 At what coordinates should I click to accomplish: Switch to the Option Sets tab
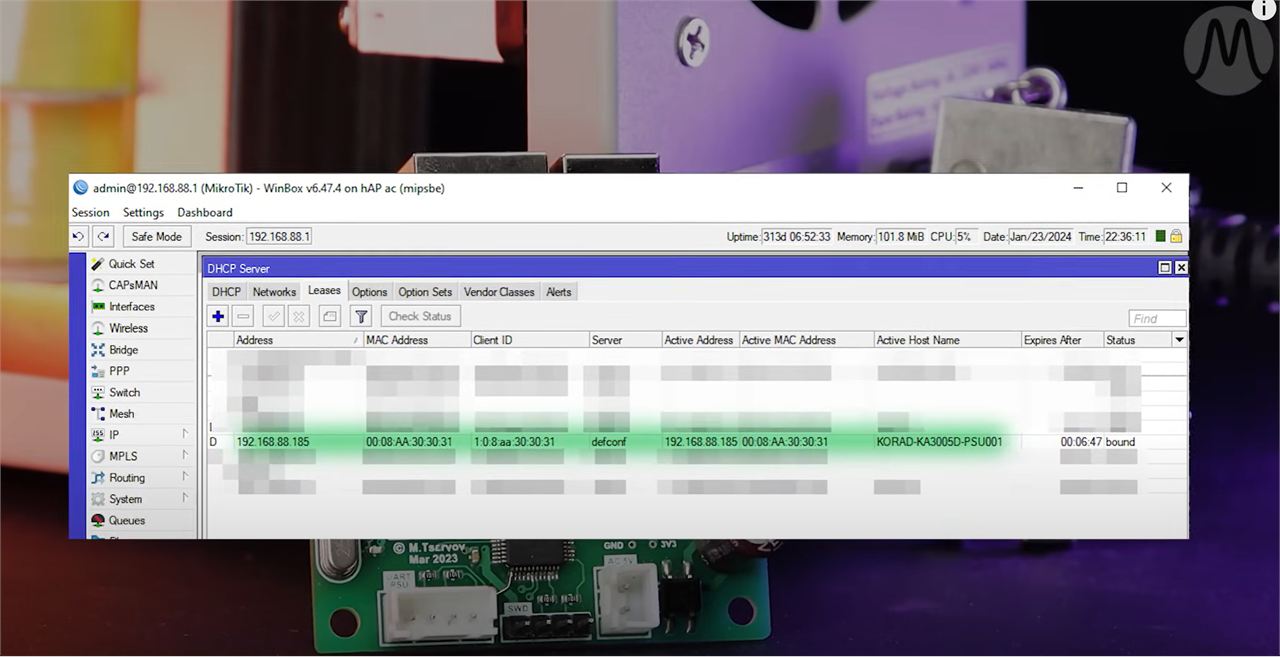(x=425, y=292)
